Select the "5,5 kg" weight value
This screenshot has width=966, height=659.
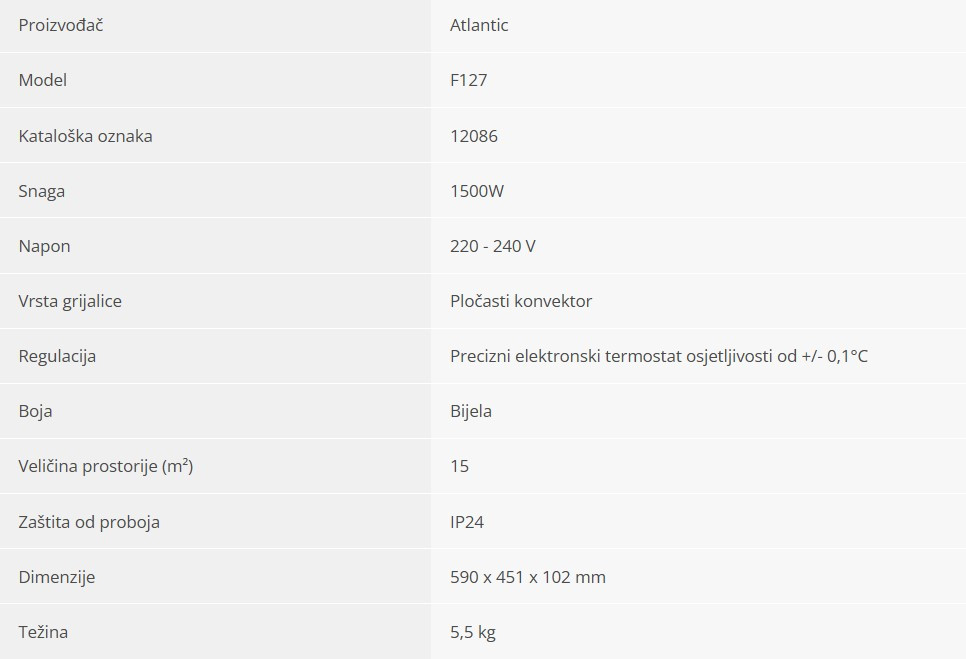pyautogui.click(x=473, y=632)
